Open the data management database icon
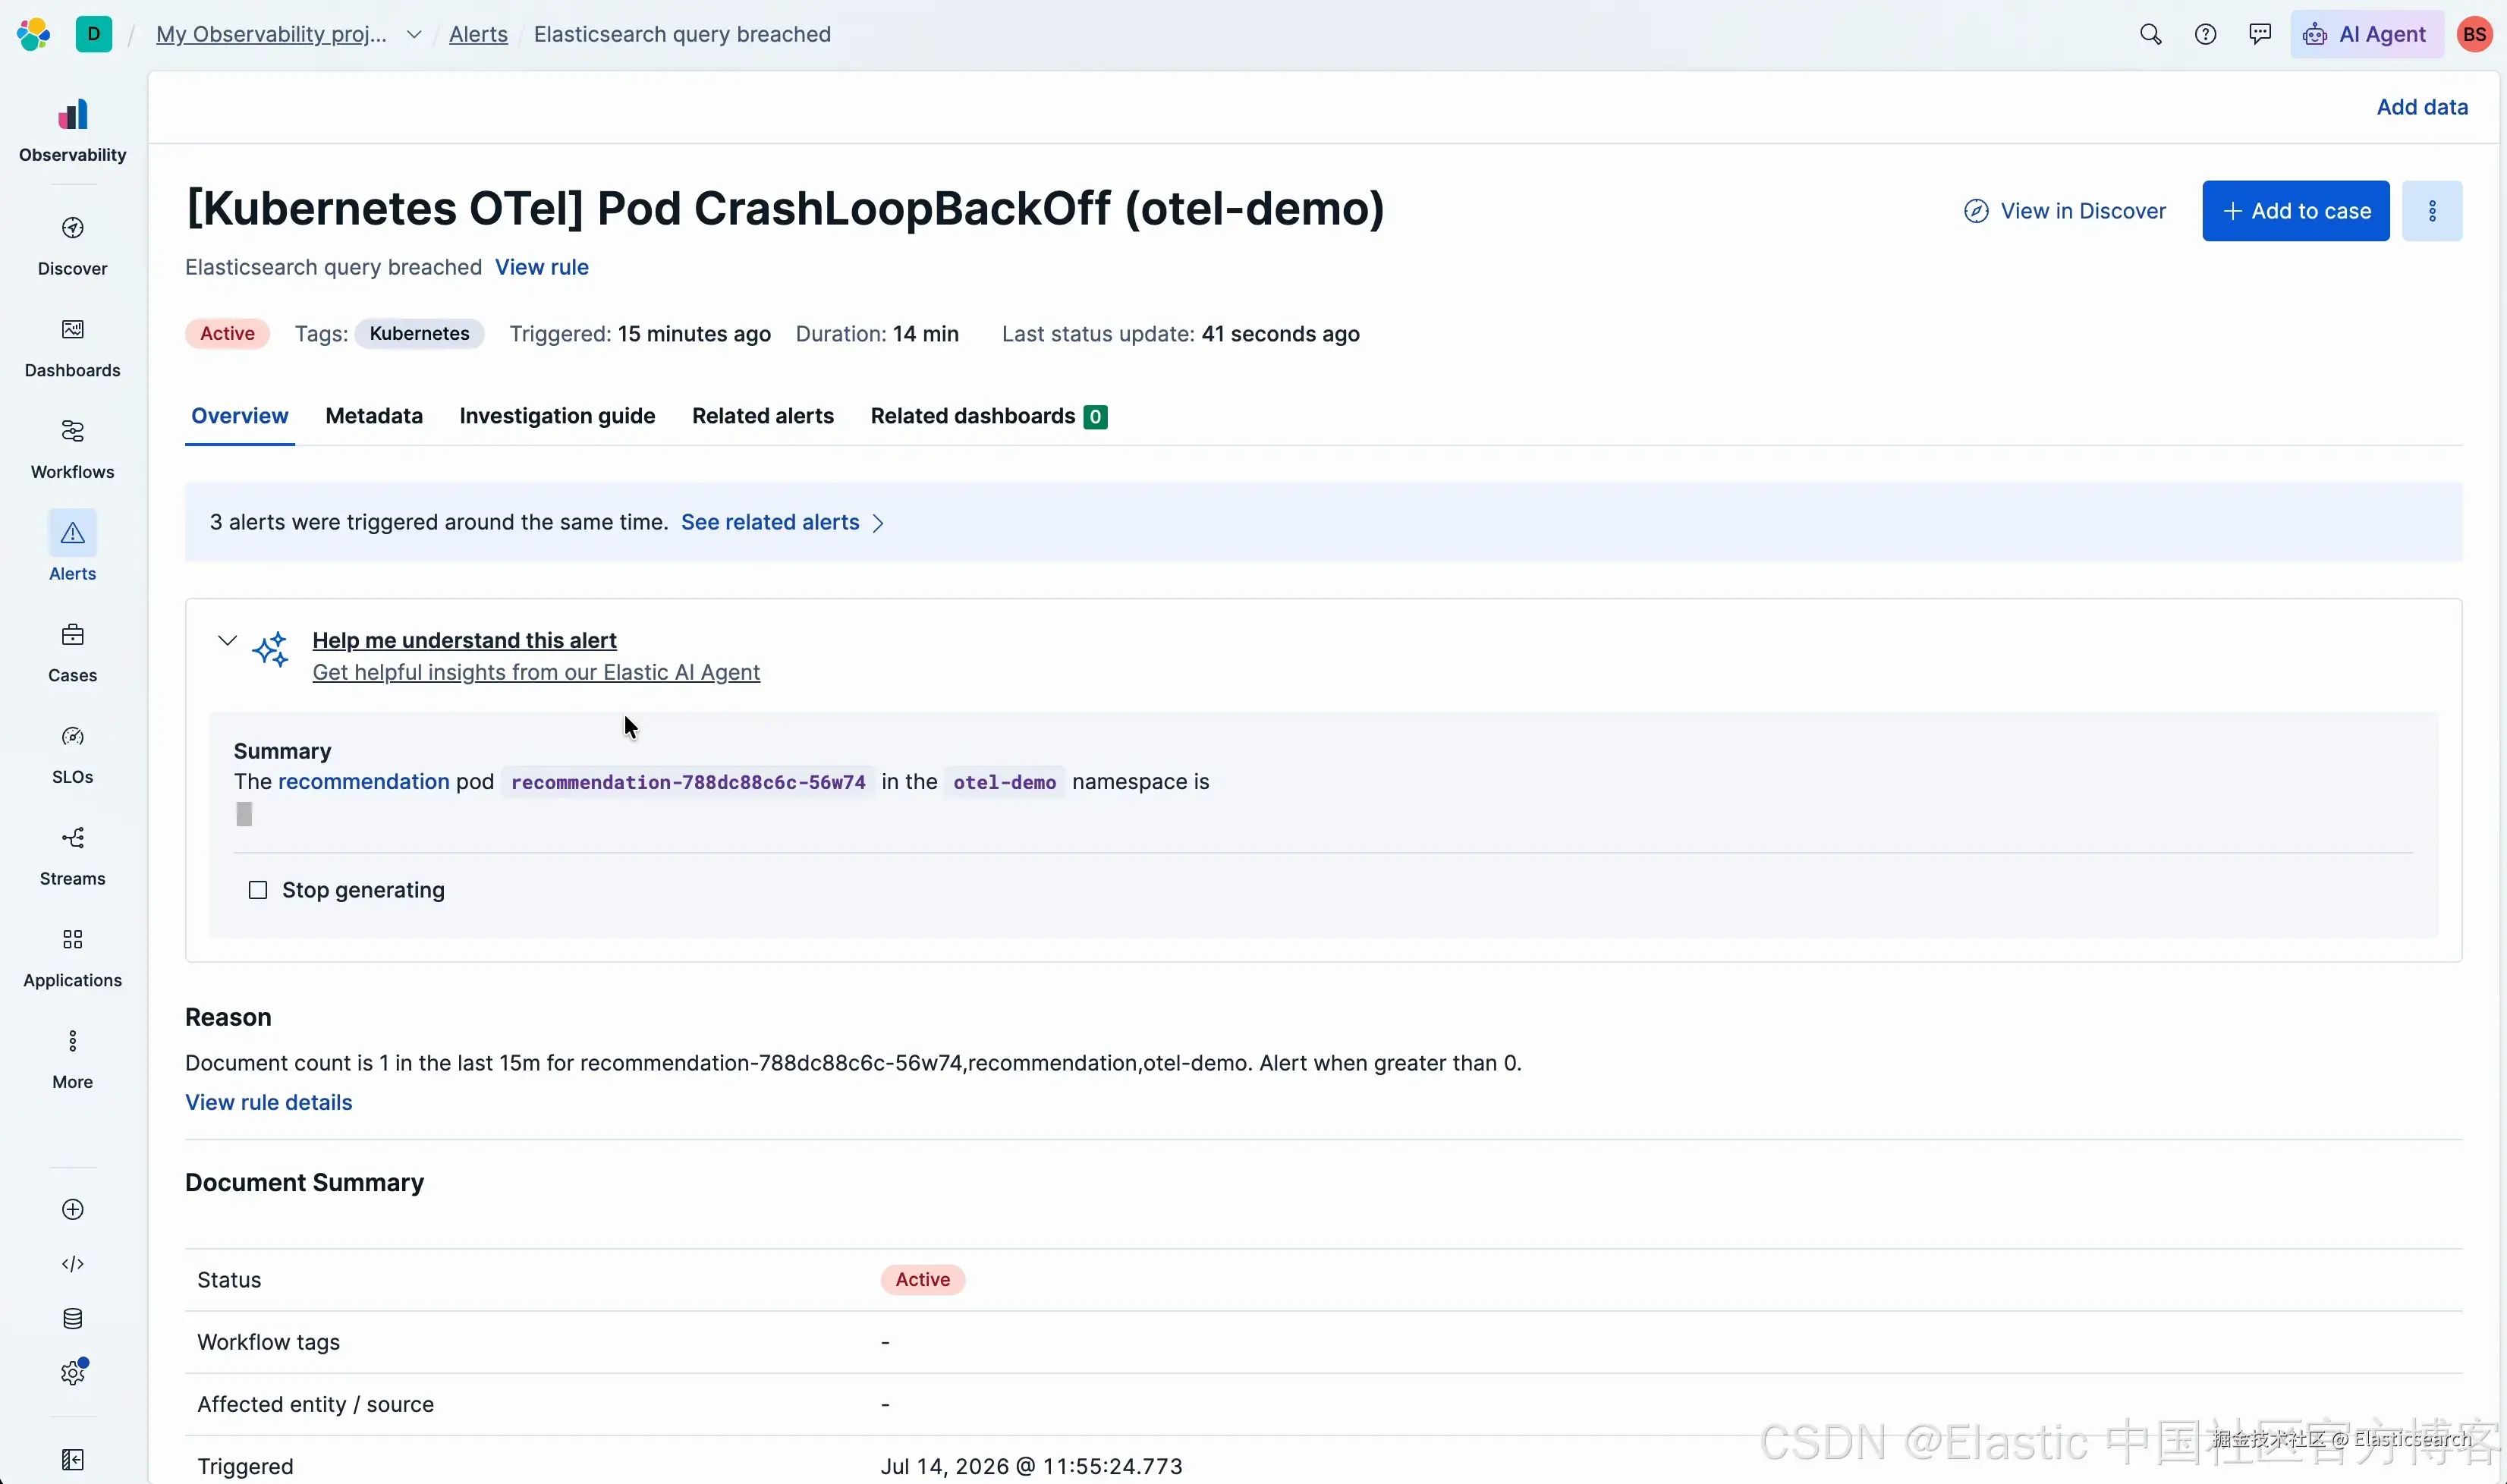The image size is (2507, 1484). [x=73, y=1319]
